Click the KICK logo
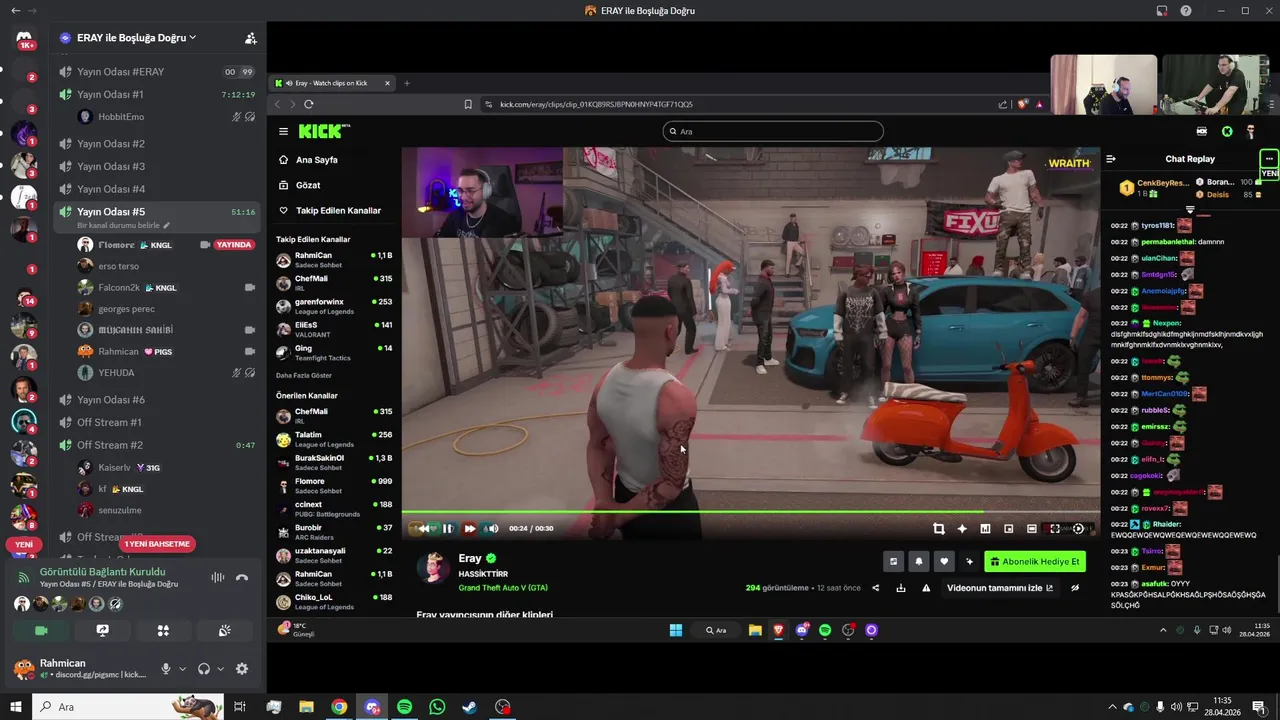1280x720 pixels. click(322, 131)
